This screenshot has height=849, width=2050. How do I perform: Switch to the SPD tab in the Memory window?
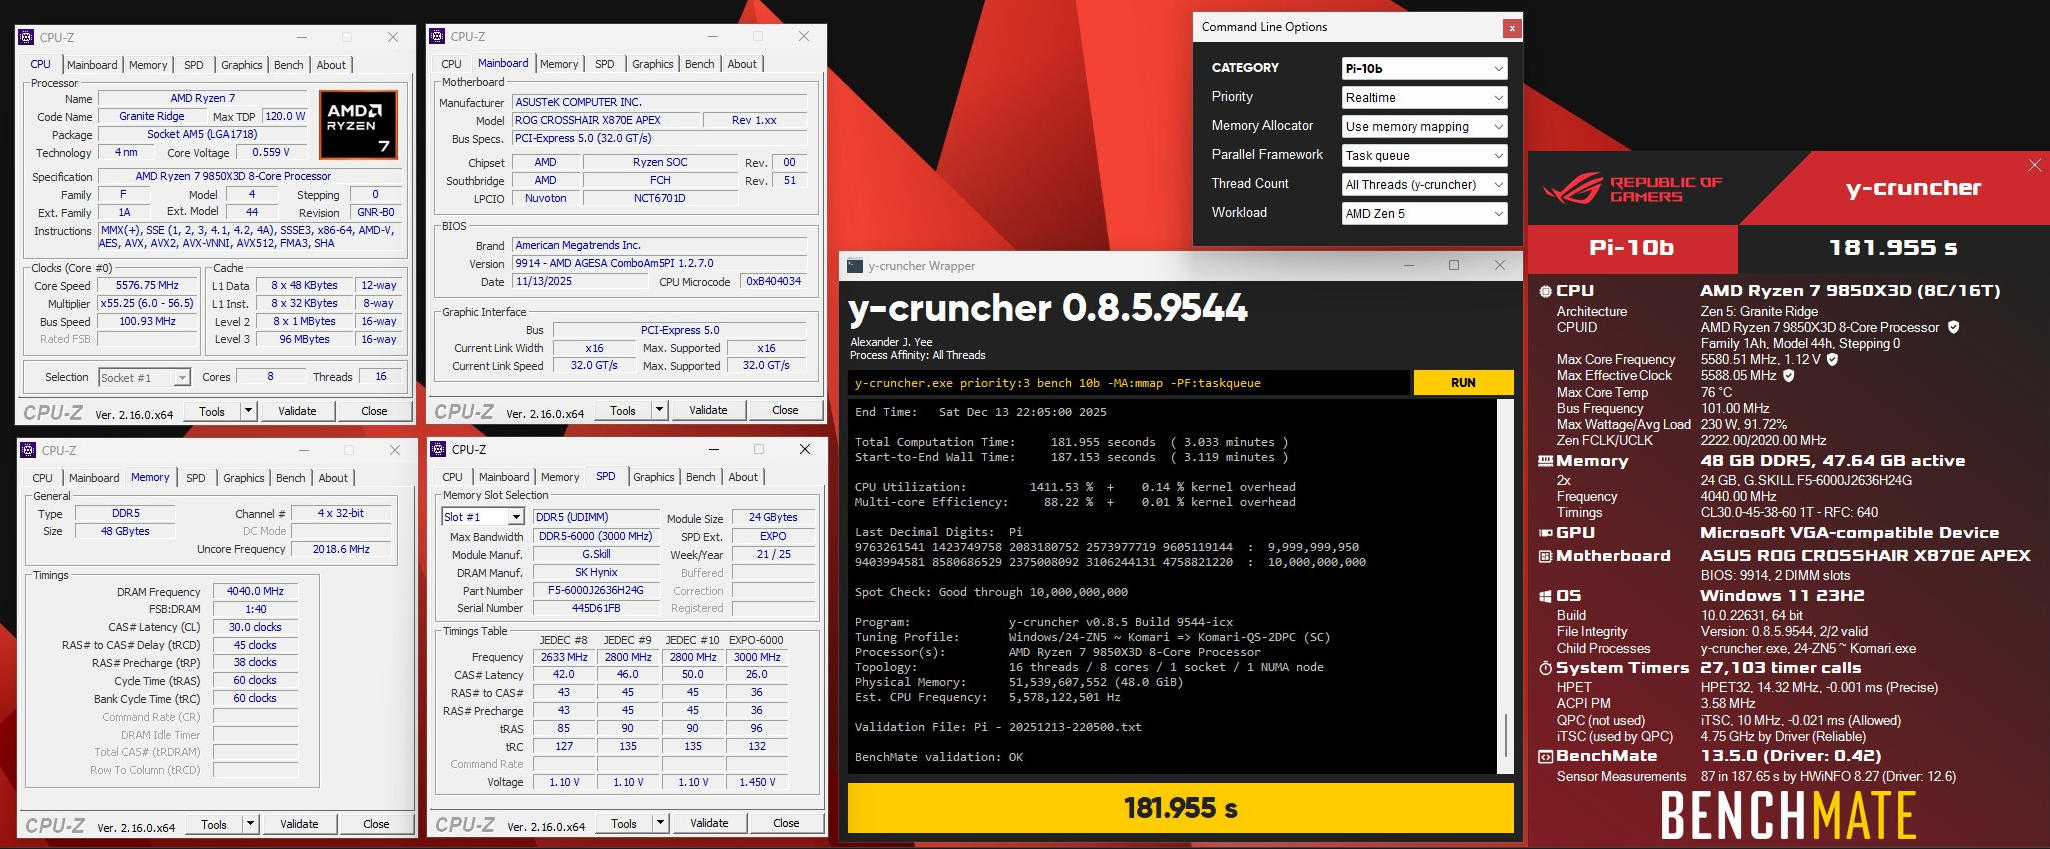(x=196, y=478)
